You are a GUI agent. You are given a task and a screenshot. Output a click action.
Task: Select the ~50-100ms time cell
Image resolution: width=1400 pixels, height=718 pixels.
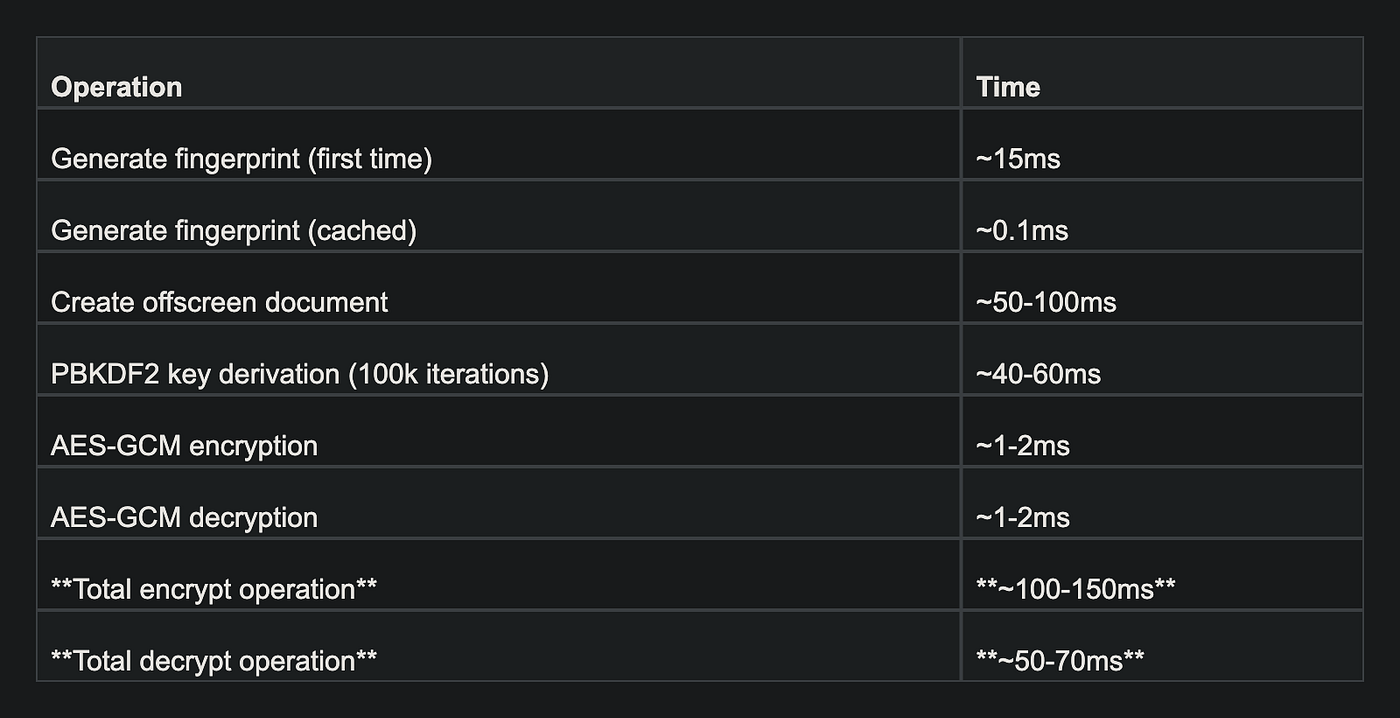1162,289
